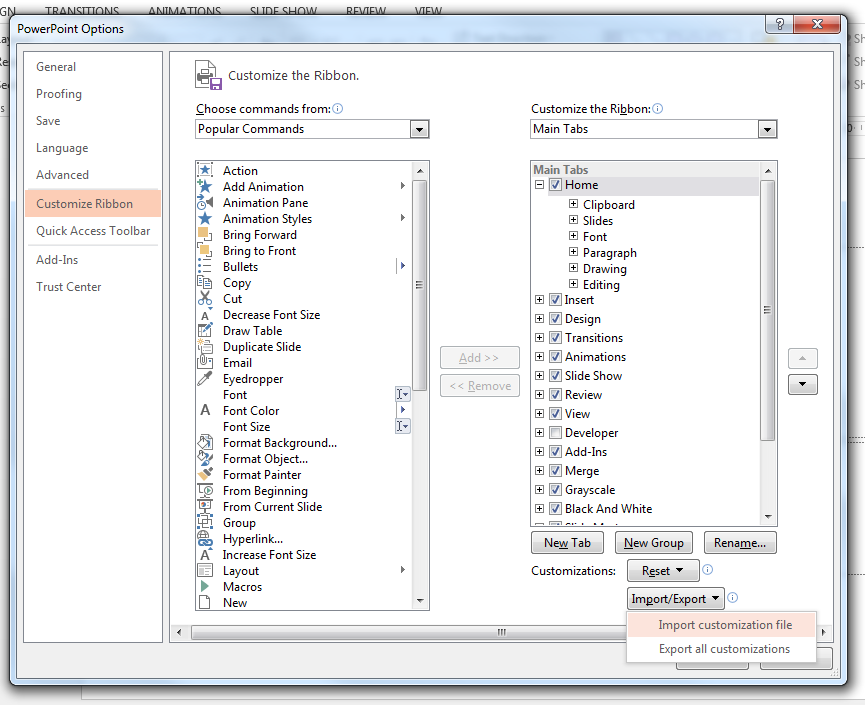The width and height of the screenshot is (865, 705).
Task: Click the Action command star icon
Action: point(205,170)
